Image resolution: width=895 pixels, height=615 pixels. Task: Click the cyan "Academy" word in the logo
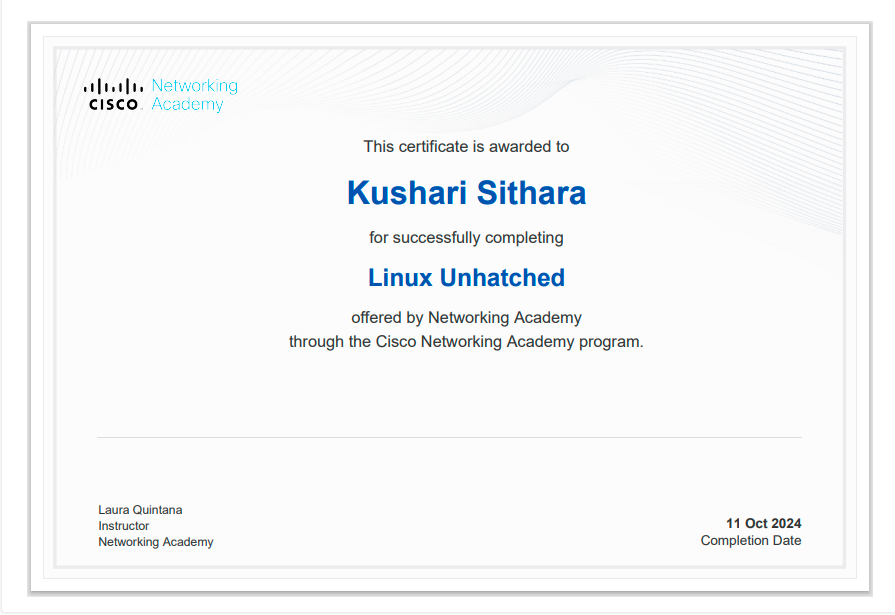point(187,105)
